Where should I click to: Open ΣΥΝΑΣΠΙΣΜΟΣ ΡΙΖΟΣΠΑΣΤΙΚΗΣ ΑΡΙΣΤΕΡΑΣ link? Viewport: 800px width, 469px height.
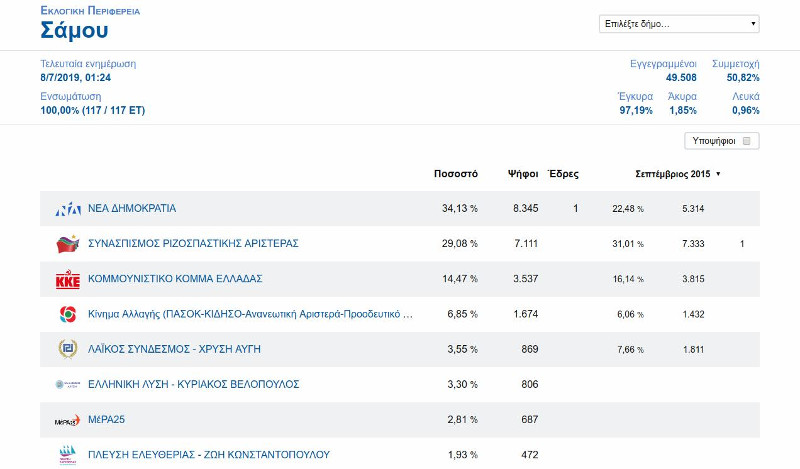tap(193, 243)
